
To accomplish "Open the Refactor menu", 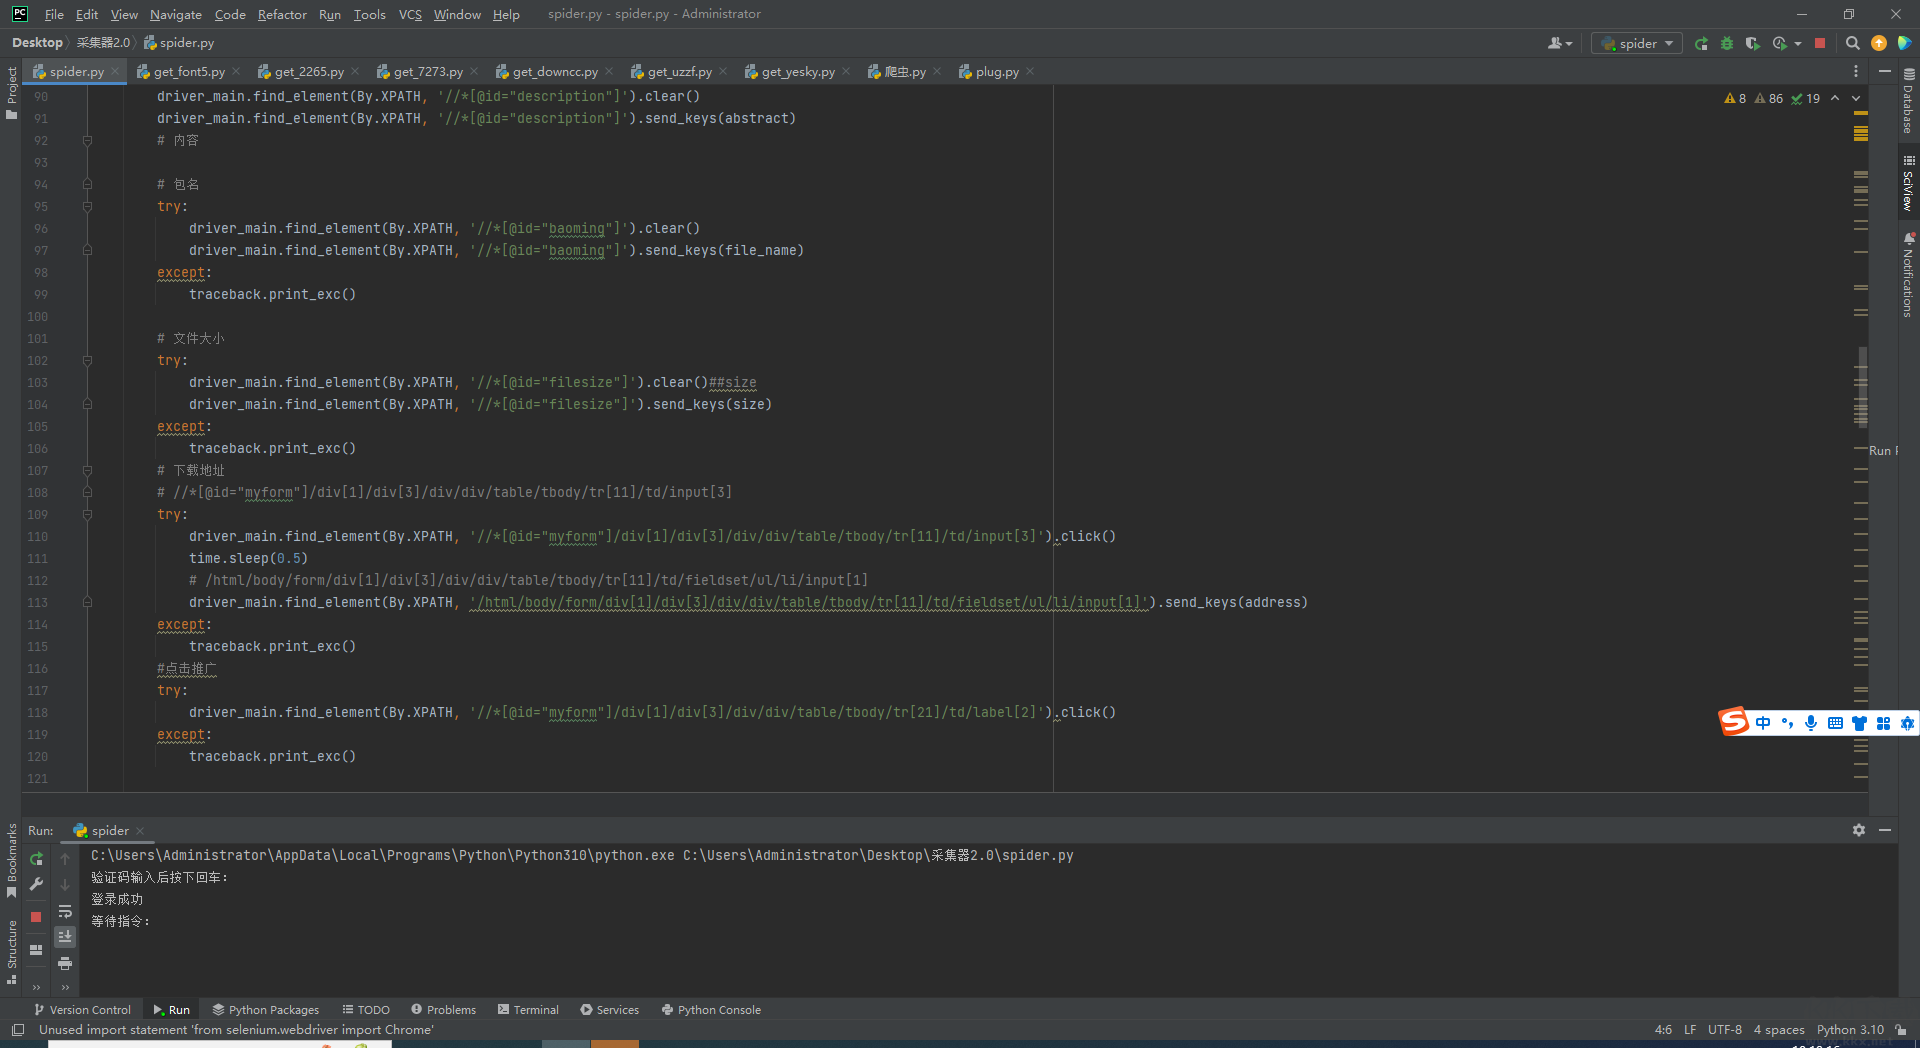I will click(x=281, y=14).
